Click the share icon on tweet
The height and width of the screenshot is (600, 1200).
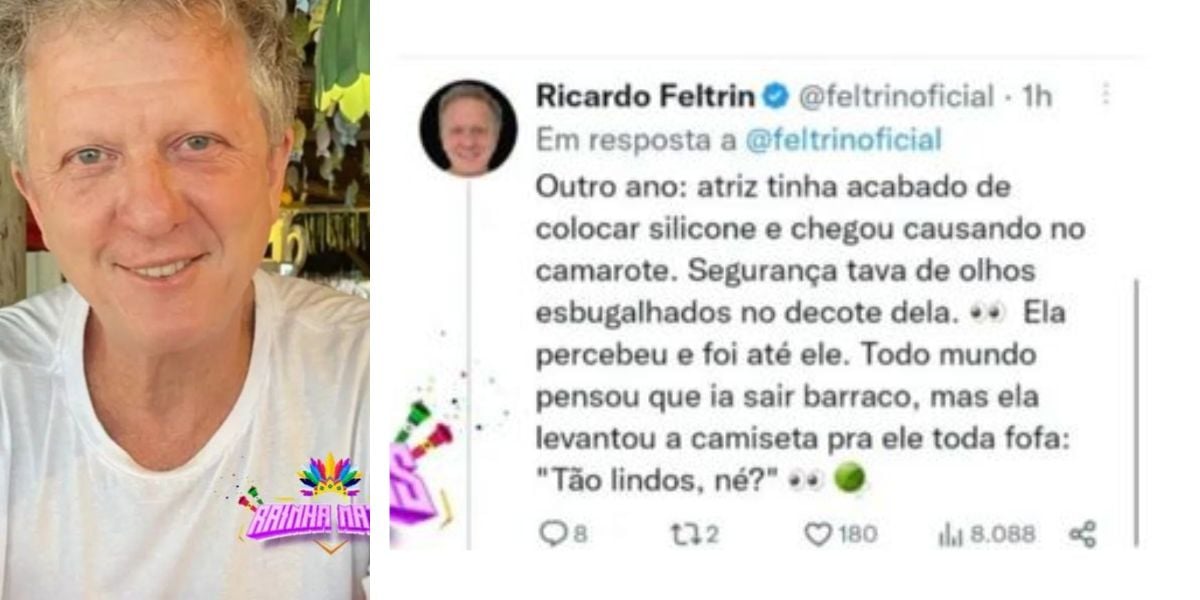(1082, 535)
